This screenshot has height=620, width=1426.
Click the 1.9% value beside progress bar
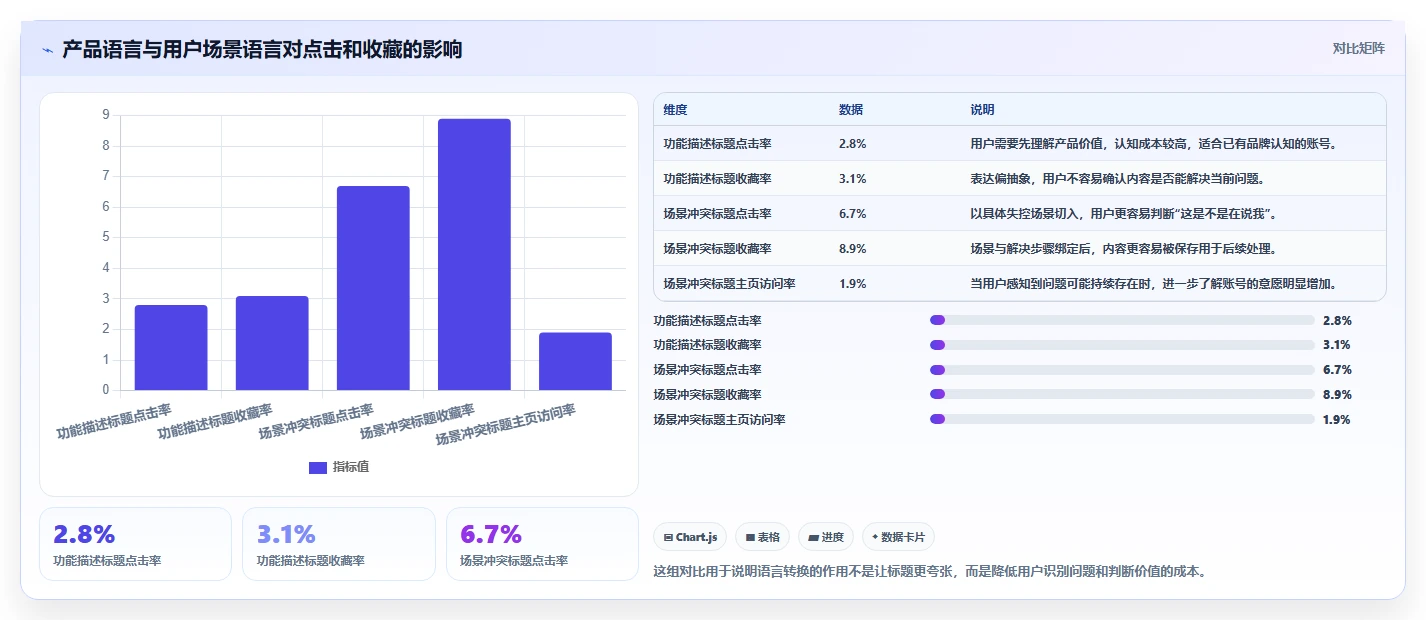[x=1337, y=419]
